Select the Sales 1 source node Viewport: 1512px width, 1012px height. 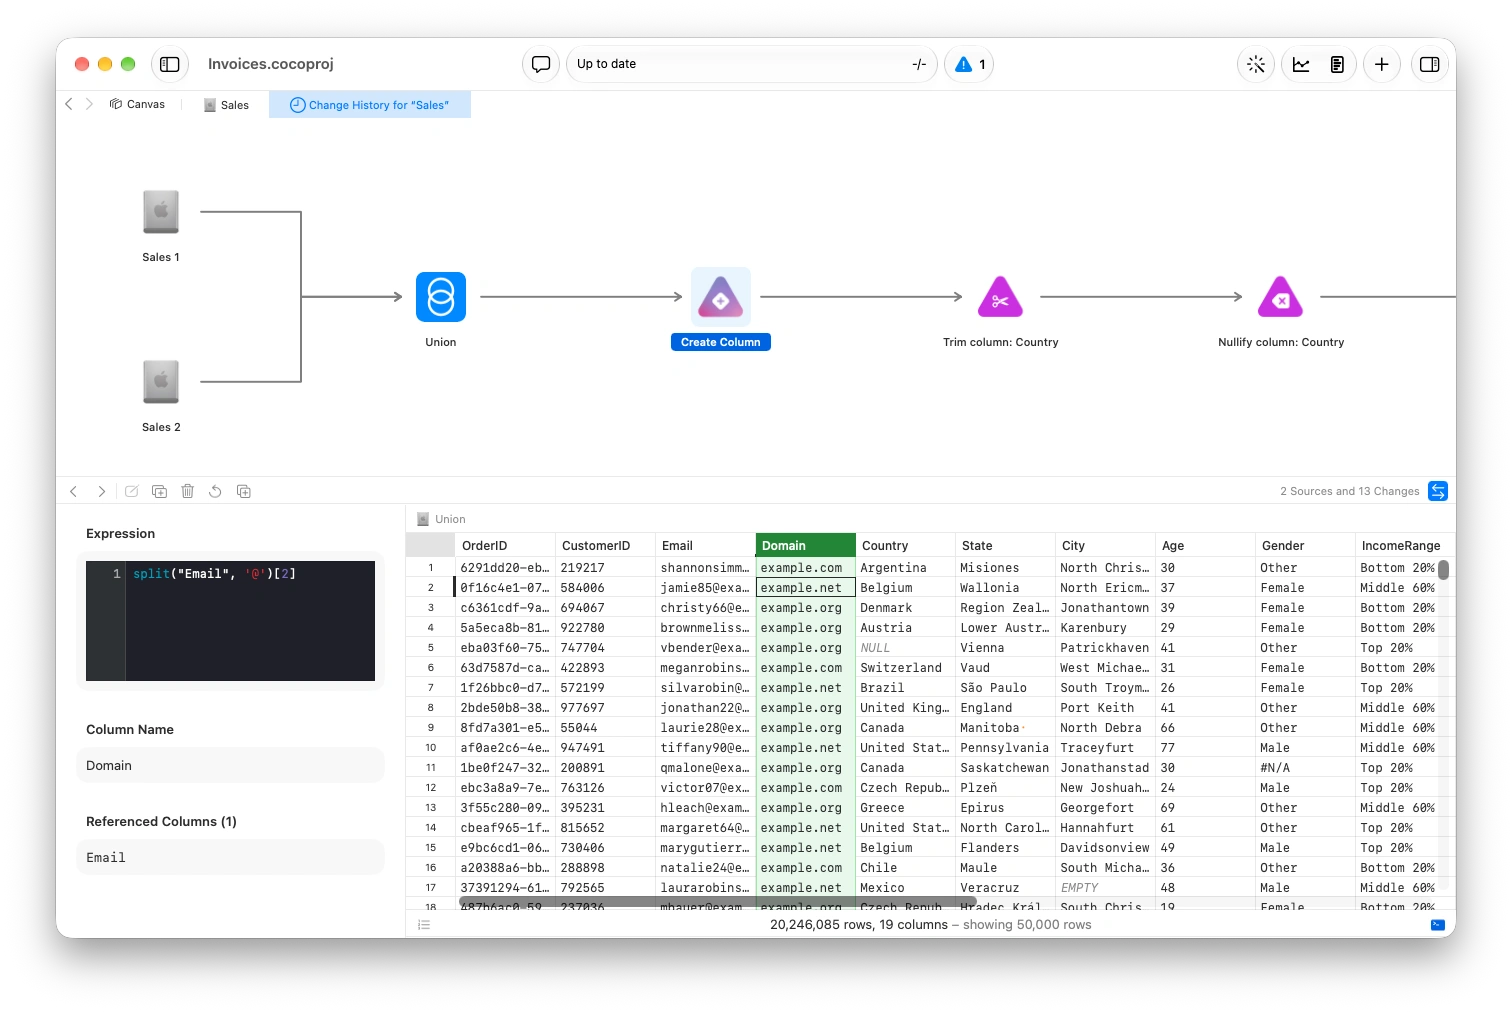pos(161,212)
